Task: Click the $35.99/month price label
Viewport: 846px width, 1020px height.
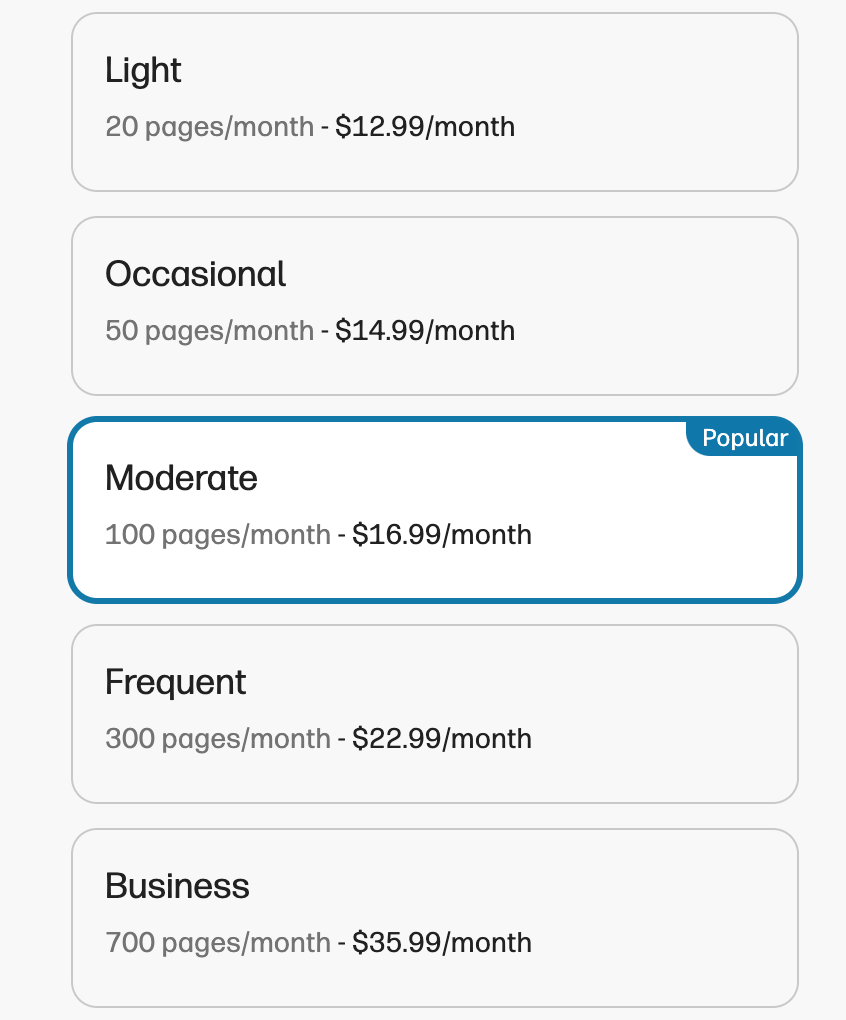Action: click(442, 942)
